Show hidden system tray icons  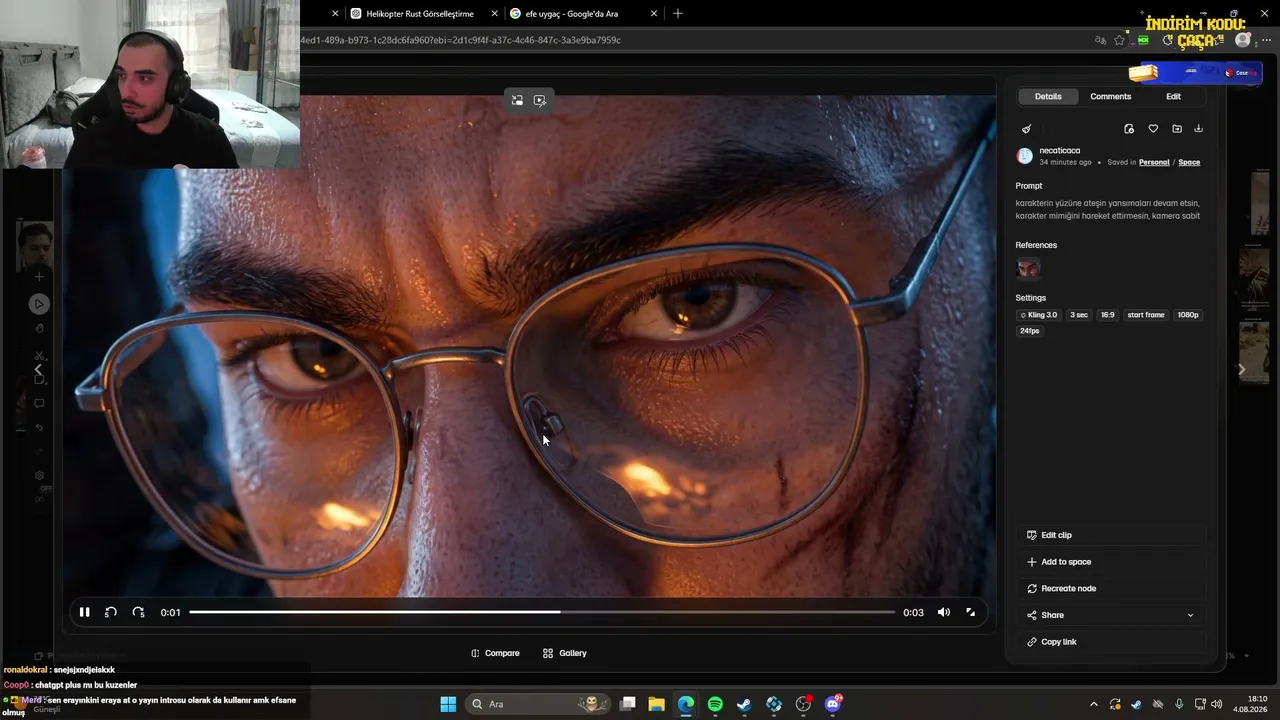[x=1093, y=704]
